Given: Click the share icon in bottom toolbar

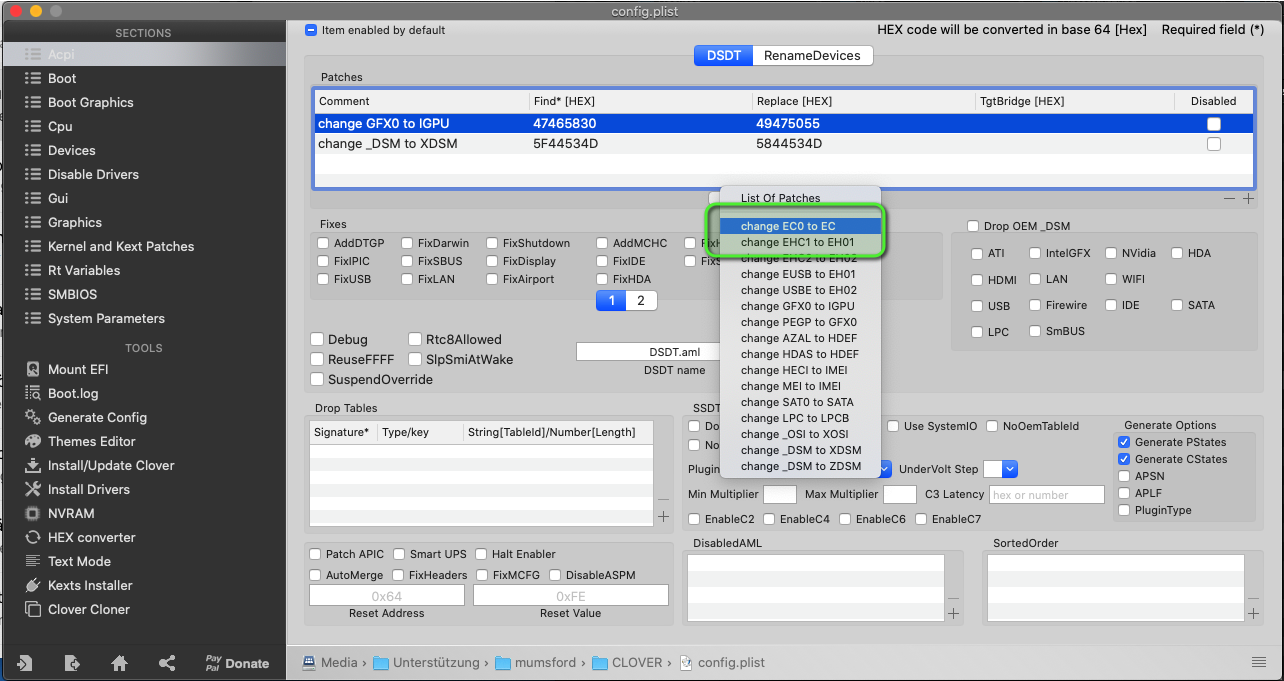Looking at the screenshot, I should [167, 663].
